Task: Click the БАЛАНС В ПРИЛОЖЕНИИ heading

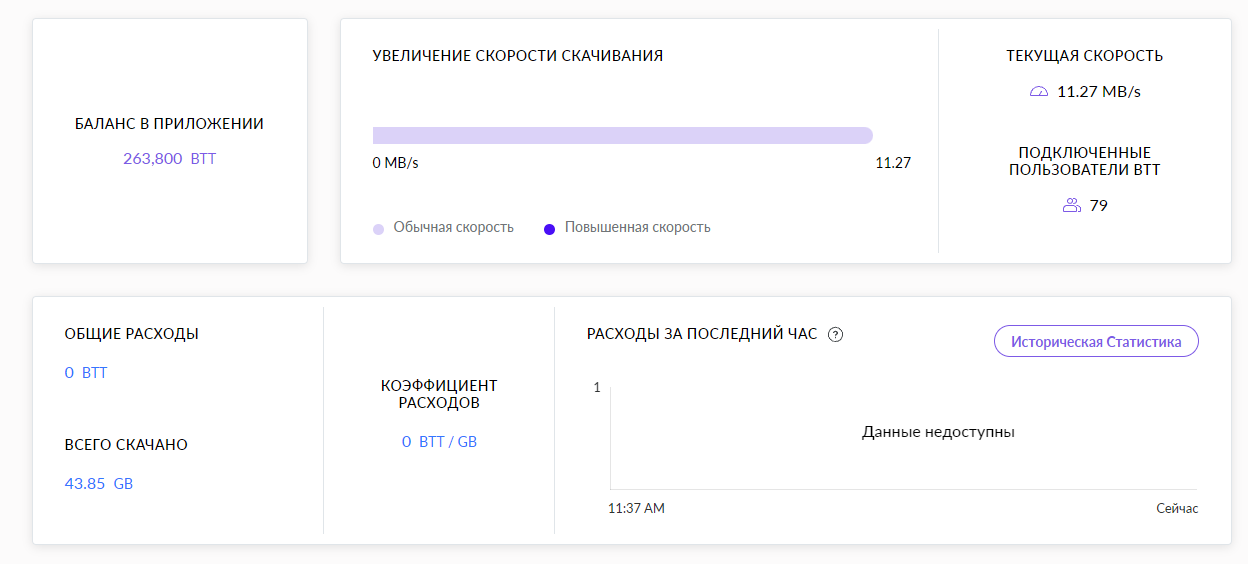Action: 169,124
